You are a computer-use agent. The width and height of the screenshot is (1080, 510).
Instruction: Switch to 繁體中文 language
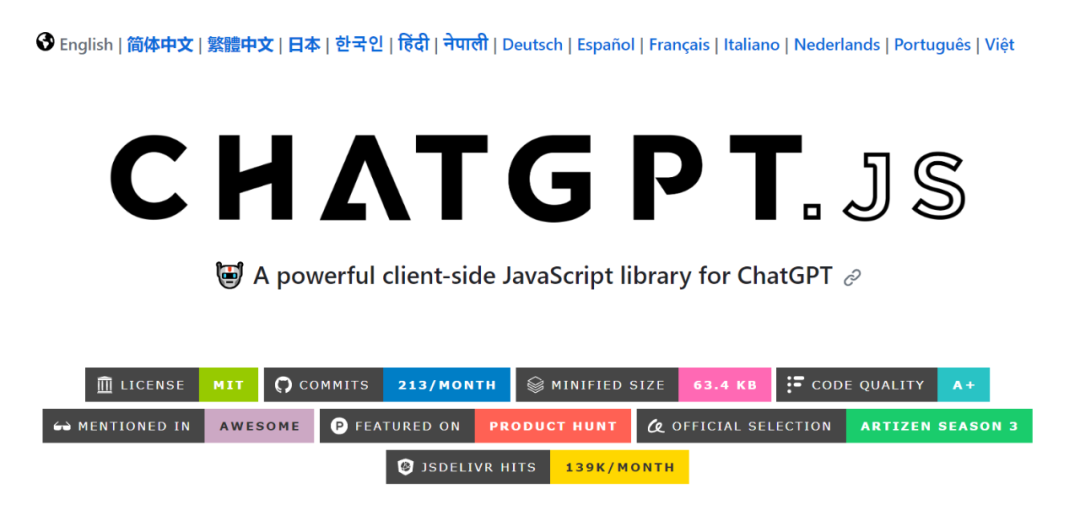240,45
